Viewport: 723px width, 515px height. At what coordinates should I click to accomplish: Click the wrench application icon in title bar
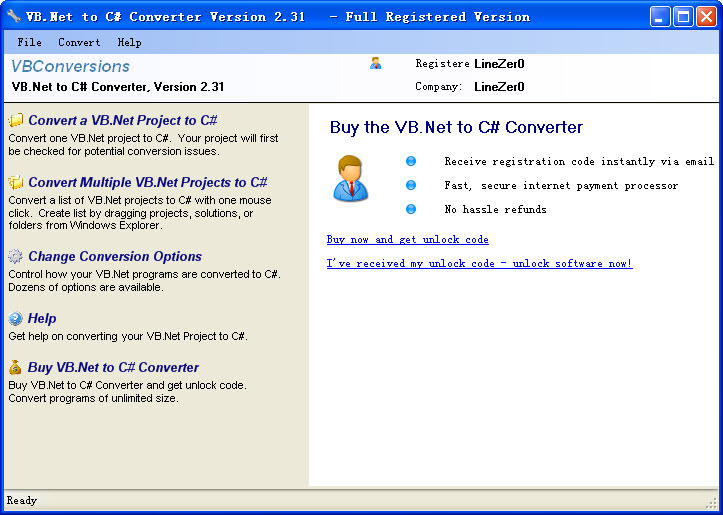[14, 17]
